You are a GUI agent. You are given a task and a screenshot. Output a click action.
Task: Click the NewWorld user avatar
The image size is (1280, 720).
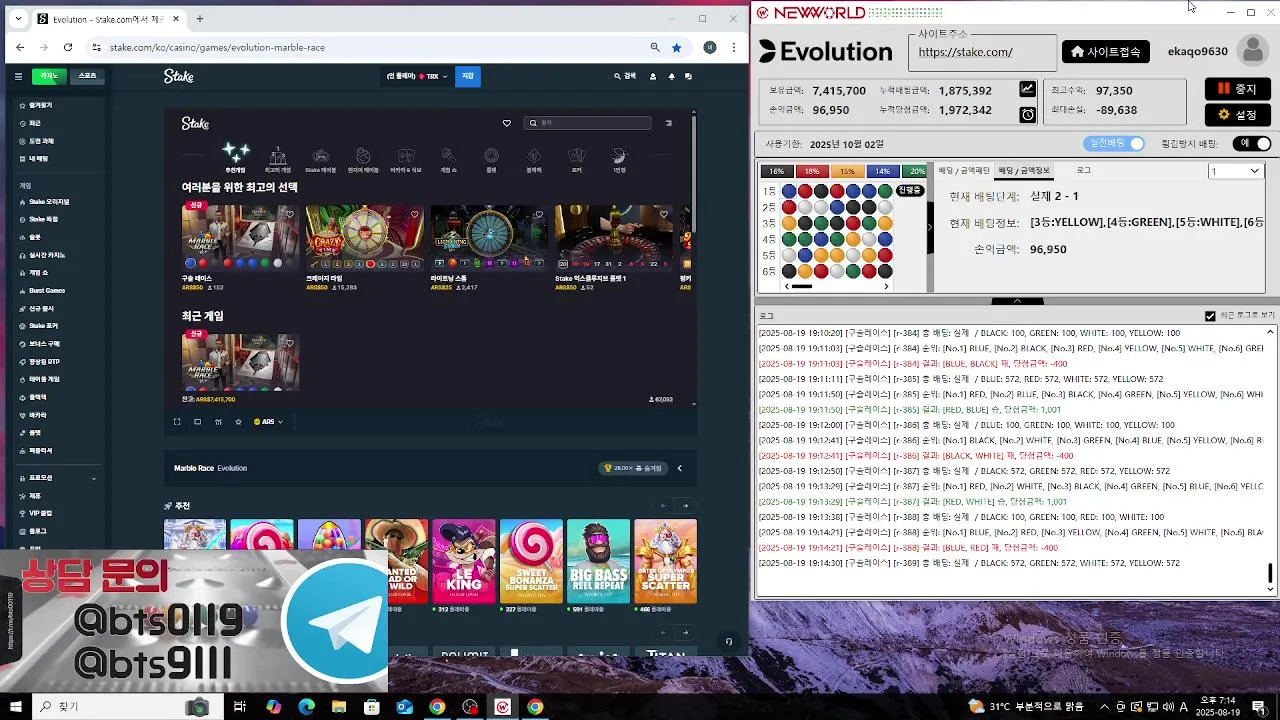[x=1251, y=51]
